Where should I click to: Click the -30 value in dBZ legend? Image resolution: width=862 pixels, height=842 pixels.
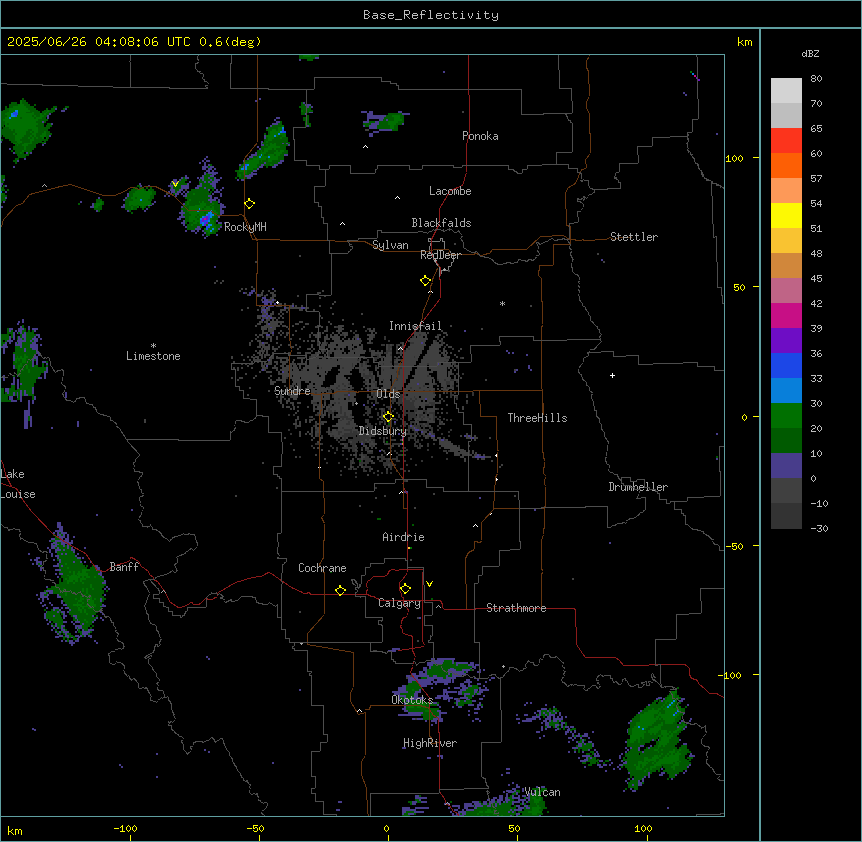pyautogui.click(x=819, y=528)
